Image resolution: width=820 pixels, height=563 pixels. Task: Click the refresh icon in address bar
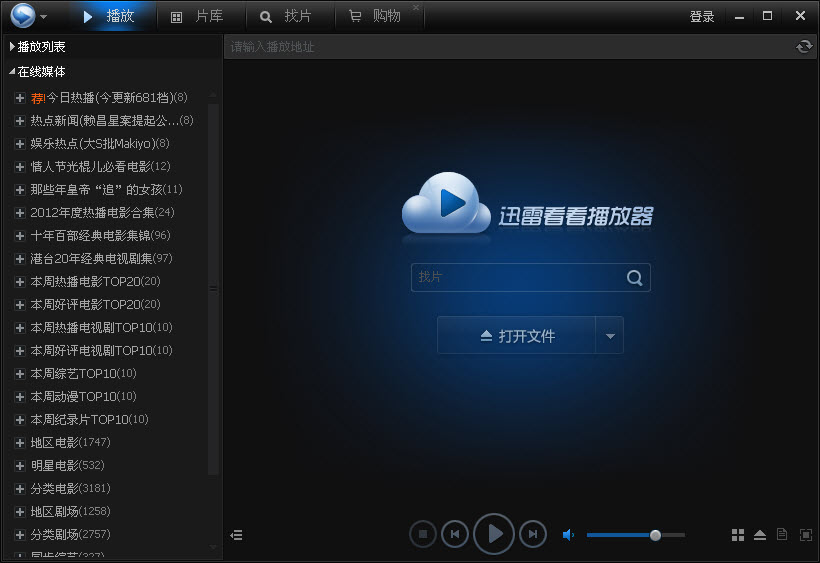[x=803, y=47]
